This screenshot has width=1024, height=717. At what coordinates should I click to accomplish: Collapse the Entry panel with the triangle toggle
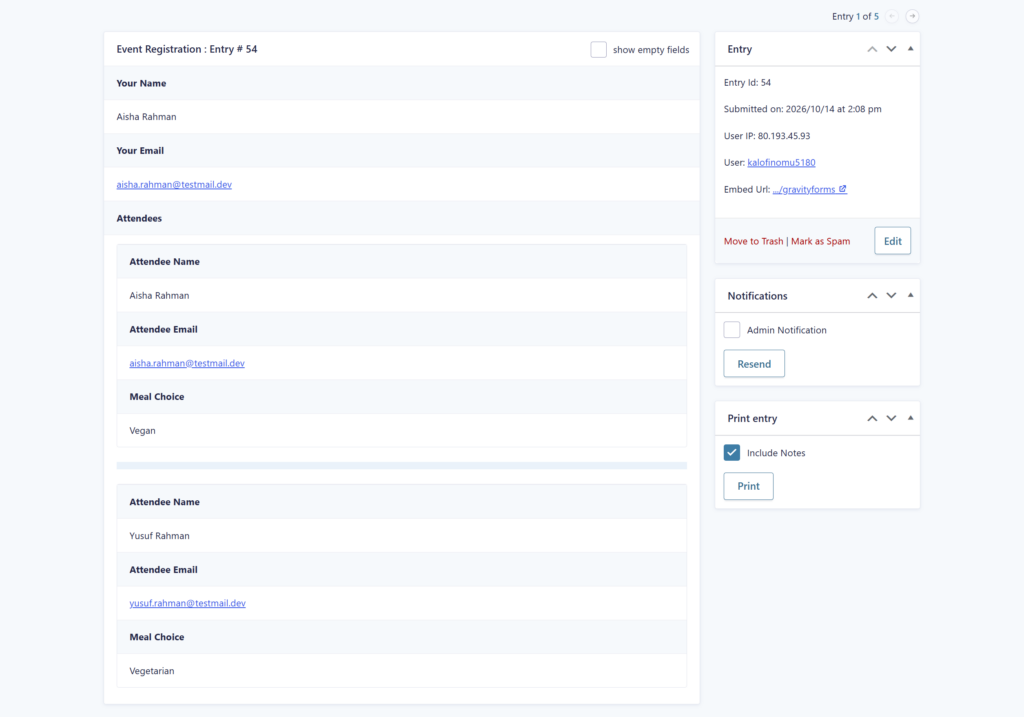pyautogui.click(x=910, y=49)
